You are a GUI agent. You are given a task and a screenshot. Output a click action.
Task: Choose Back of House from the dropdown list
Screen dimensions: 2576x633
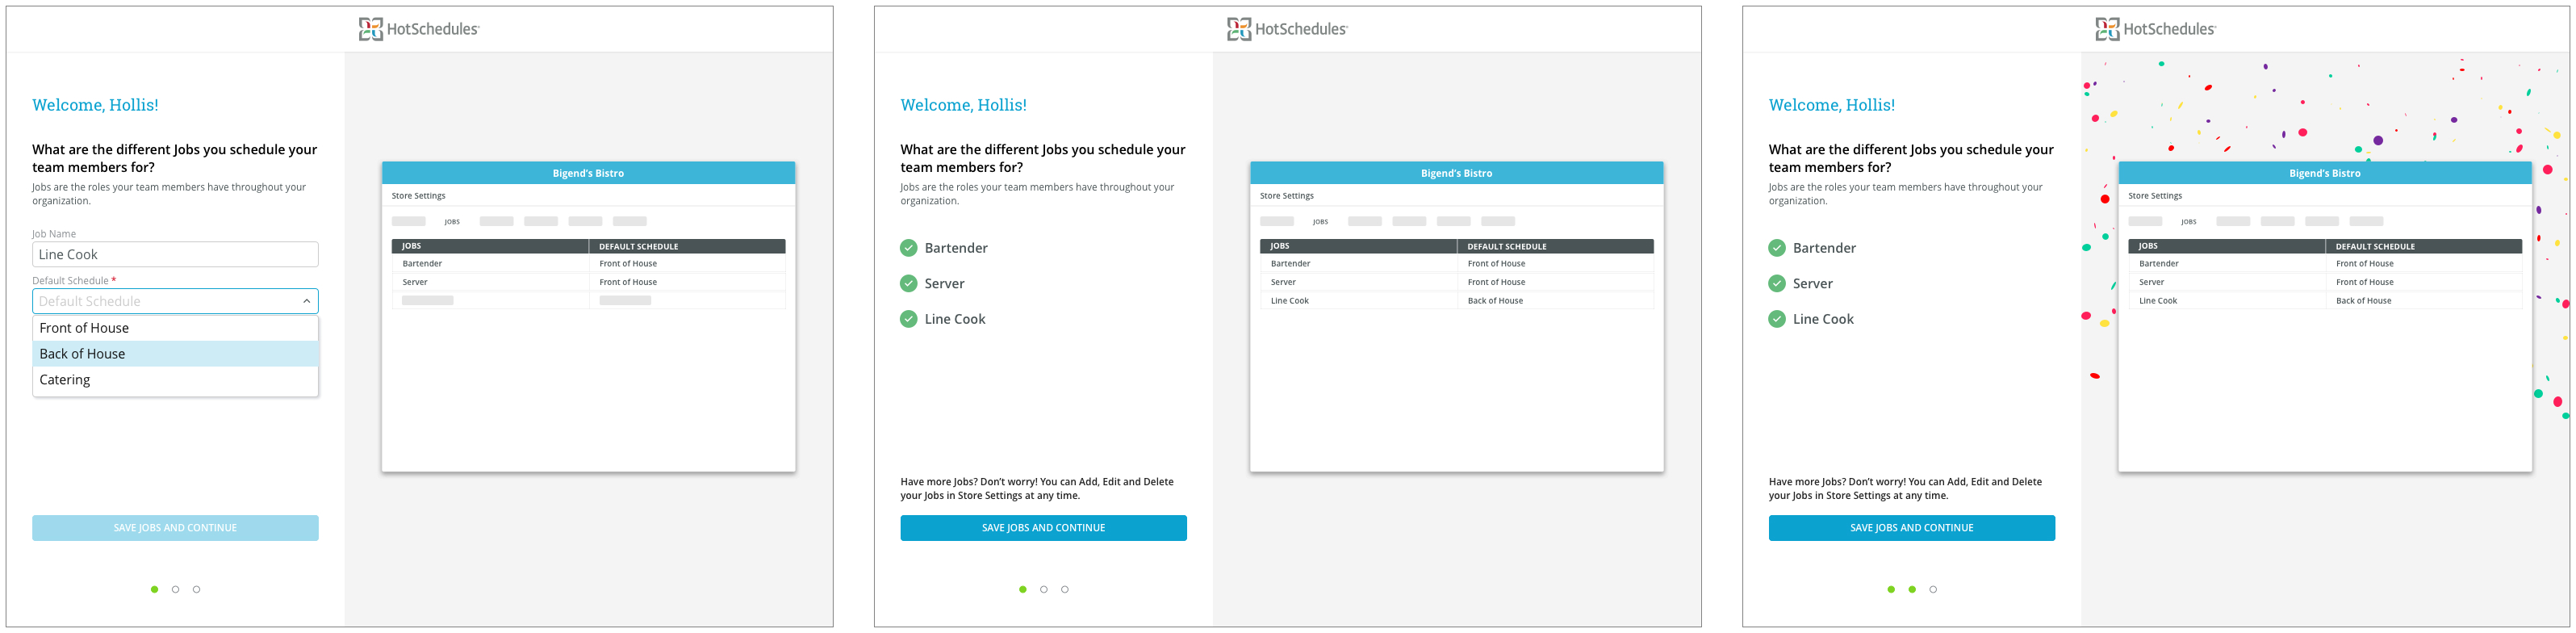(175, 354)
